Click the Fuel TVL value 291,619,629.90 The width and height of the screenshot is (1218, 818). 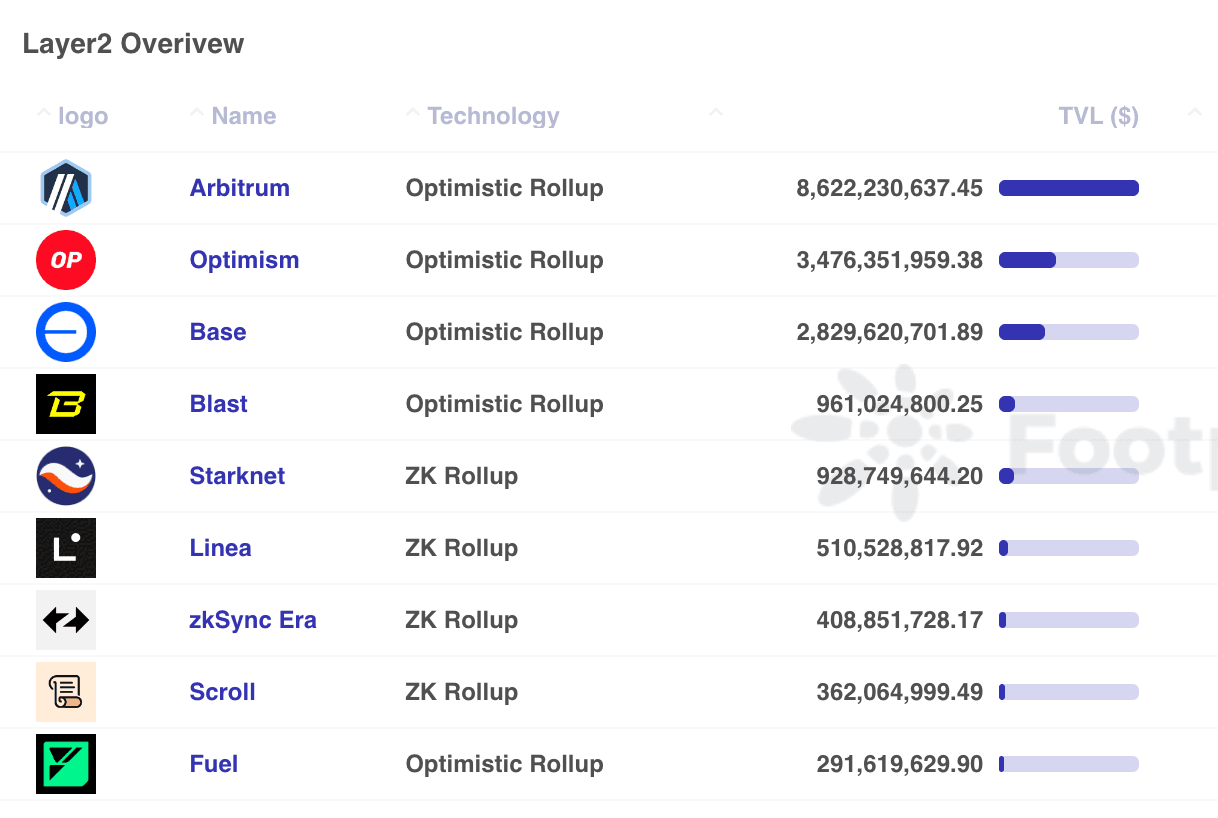click(x=900, y=764)
